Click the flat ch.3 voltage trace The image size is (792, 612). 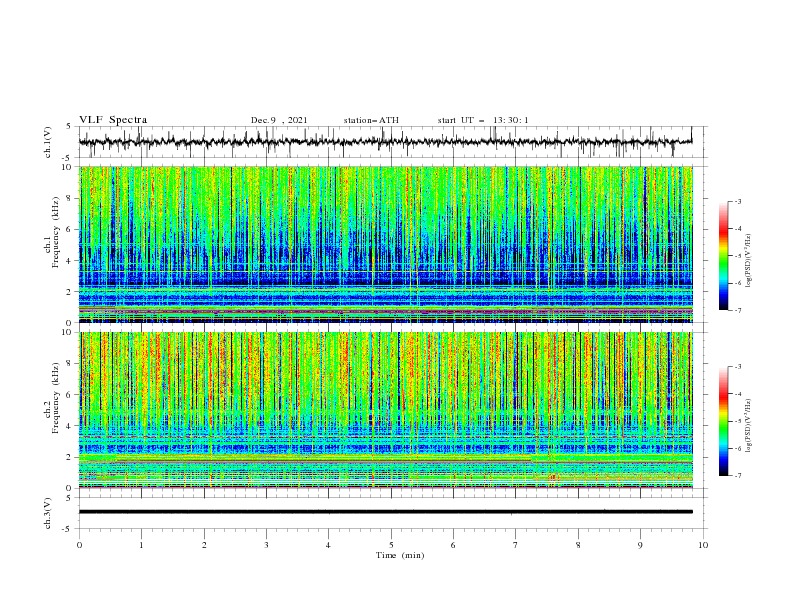tap(386, 512)
